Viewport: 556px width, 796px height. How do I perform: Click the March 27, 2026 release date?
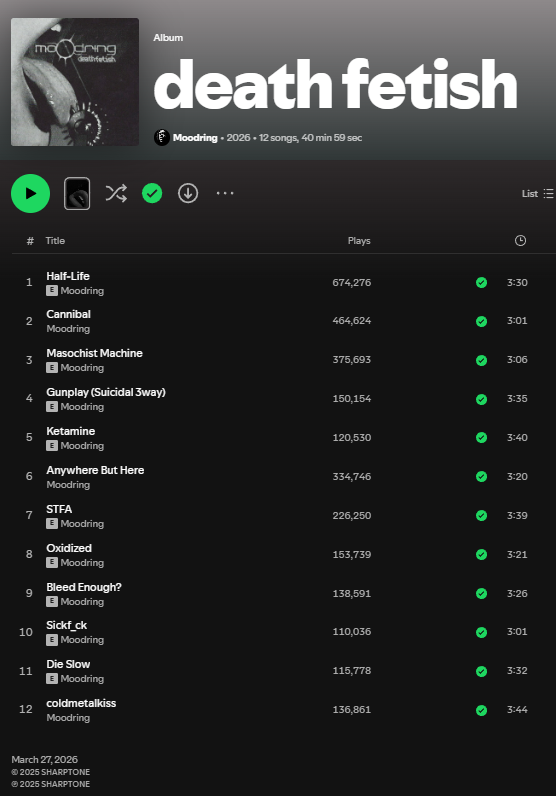point(45,759)
